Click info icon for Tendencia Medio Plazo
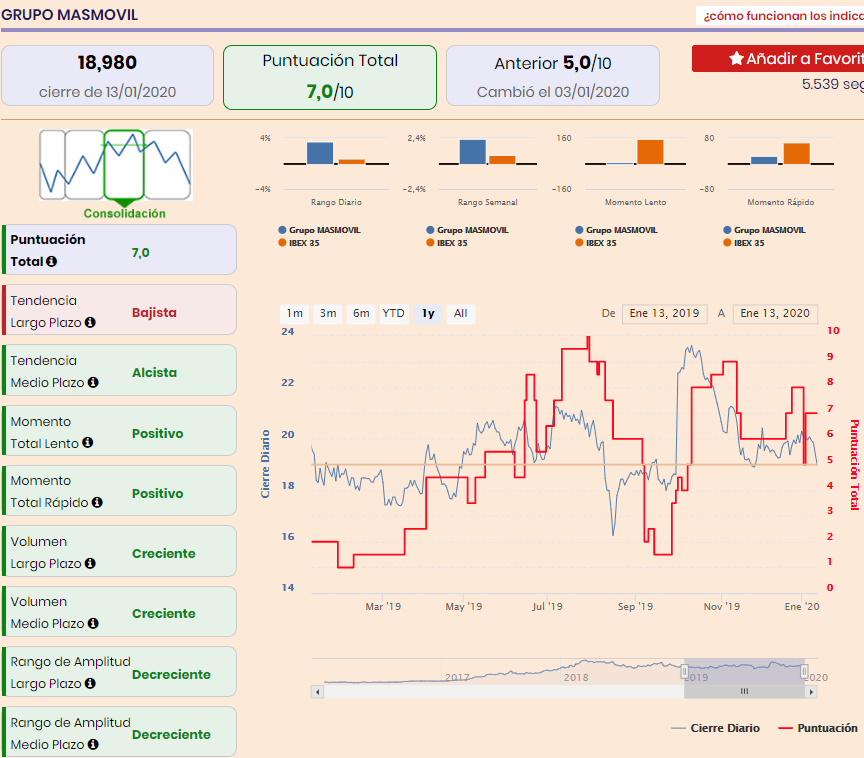The image size is (864, 758). tap(93, 382)
